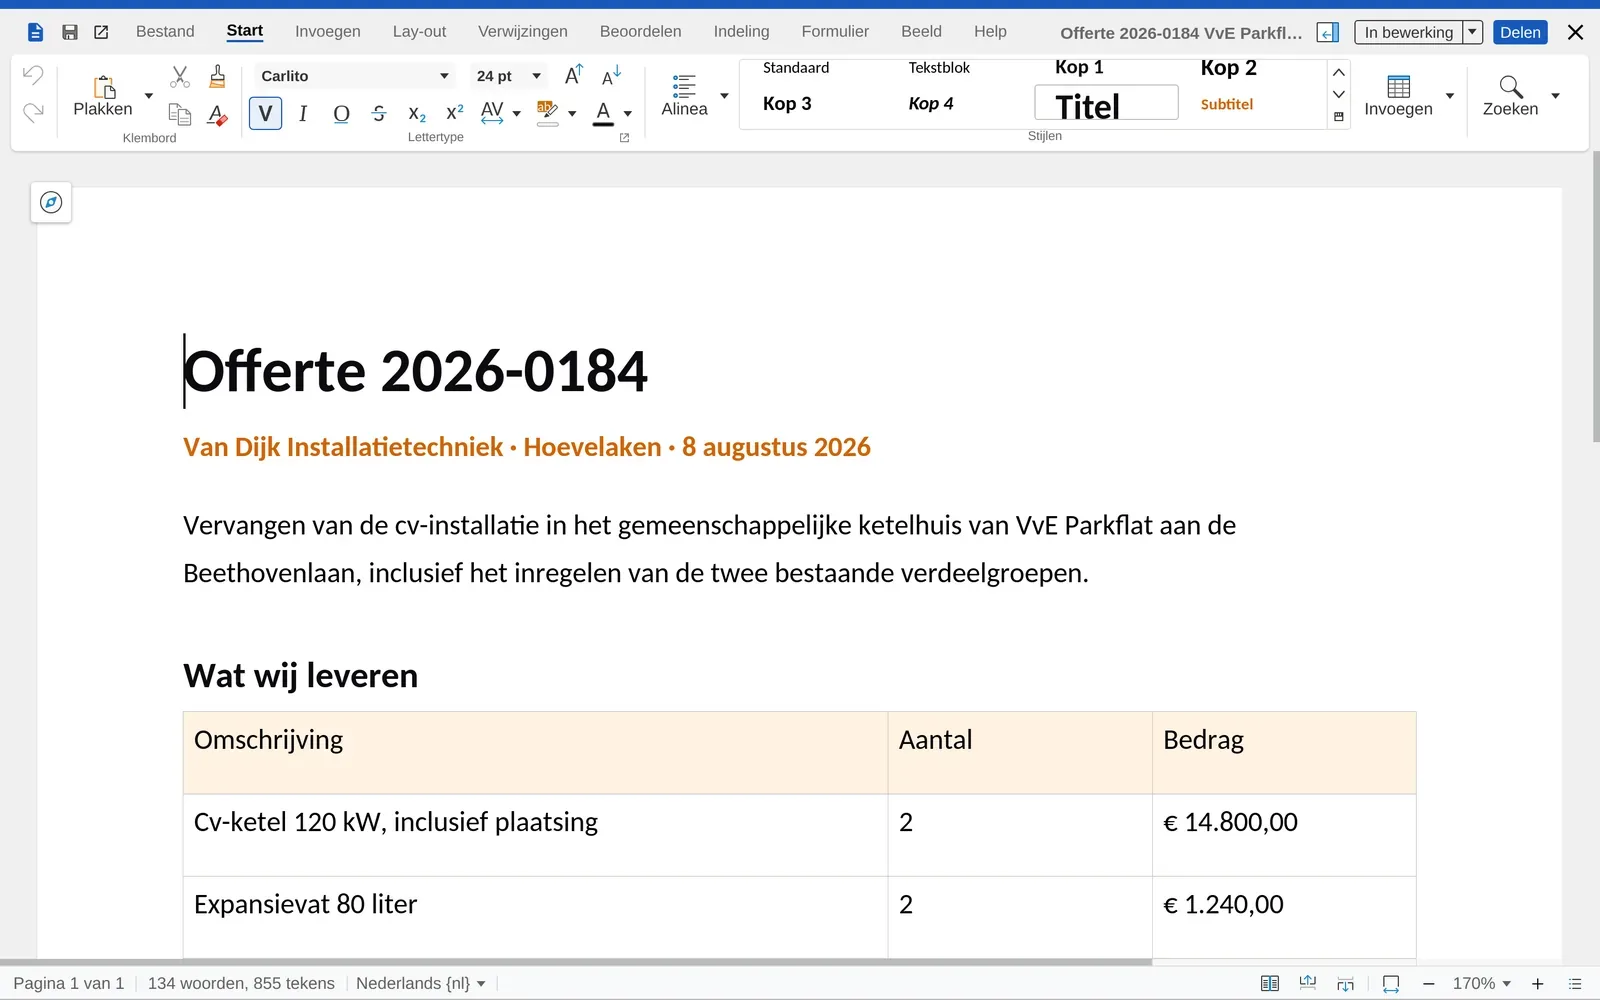The width and height of the screenshot is (1600, 1000).
Task: Click the Alinea paragraph button
Action: coord(684,96)
